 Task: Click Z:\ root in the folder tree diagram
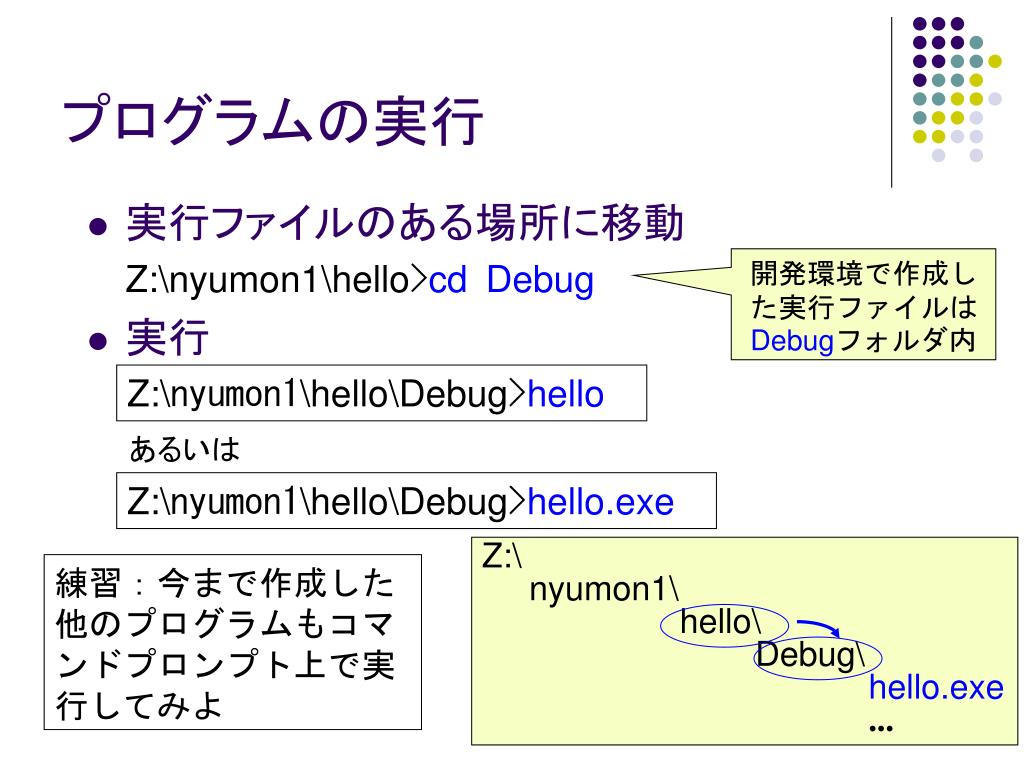coord(502,556)
